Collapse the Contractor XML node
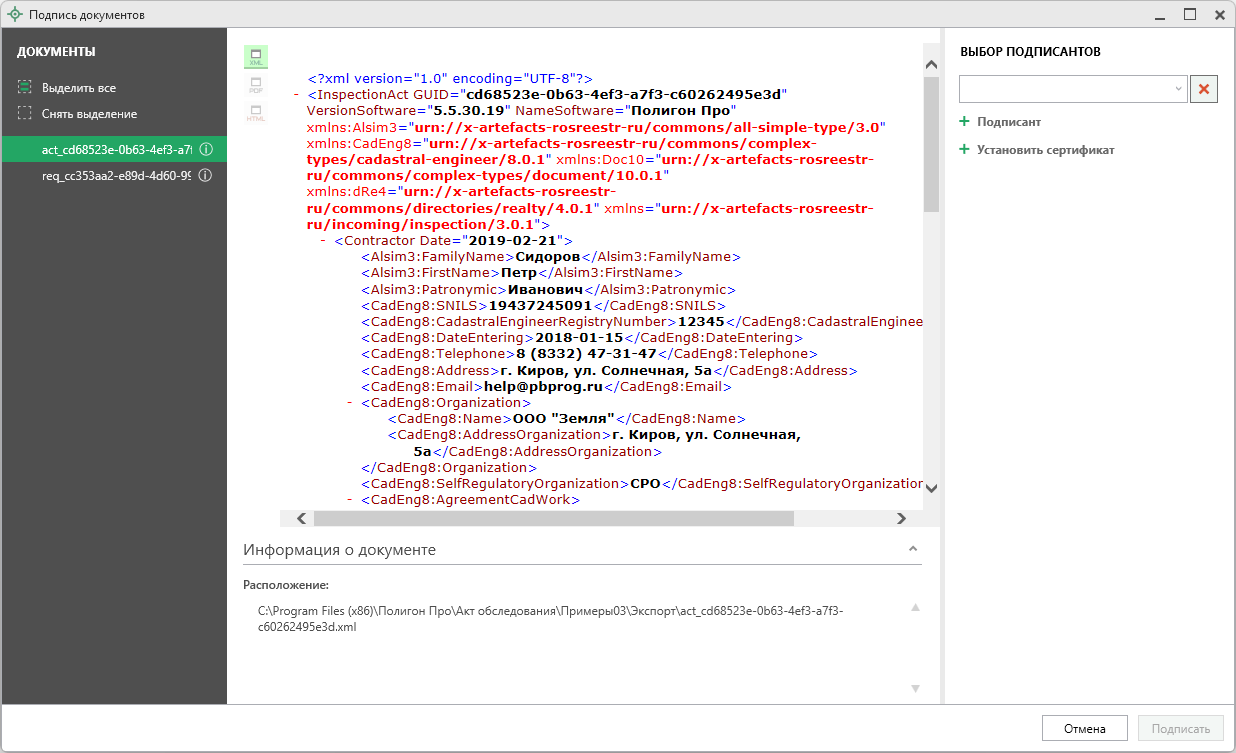This screenshot has height=753, width=1236. [x=324, y=241]
